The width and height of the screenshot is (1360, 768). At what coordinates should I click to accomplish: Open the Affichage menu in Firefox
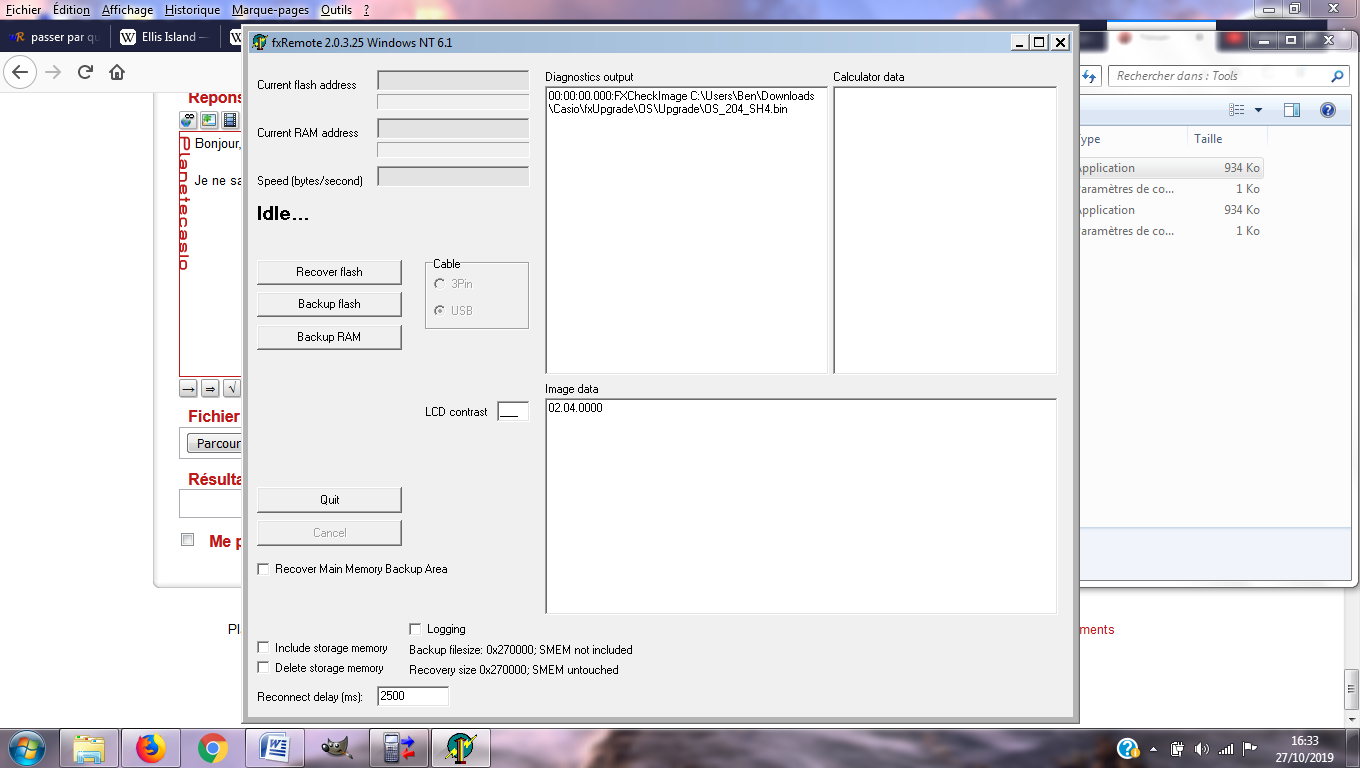pos(128,10)
